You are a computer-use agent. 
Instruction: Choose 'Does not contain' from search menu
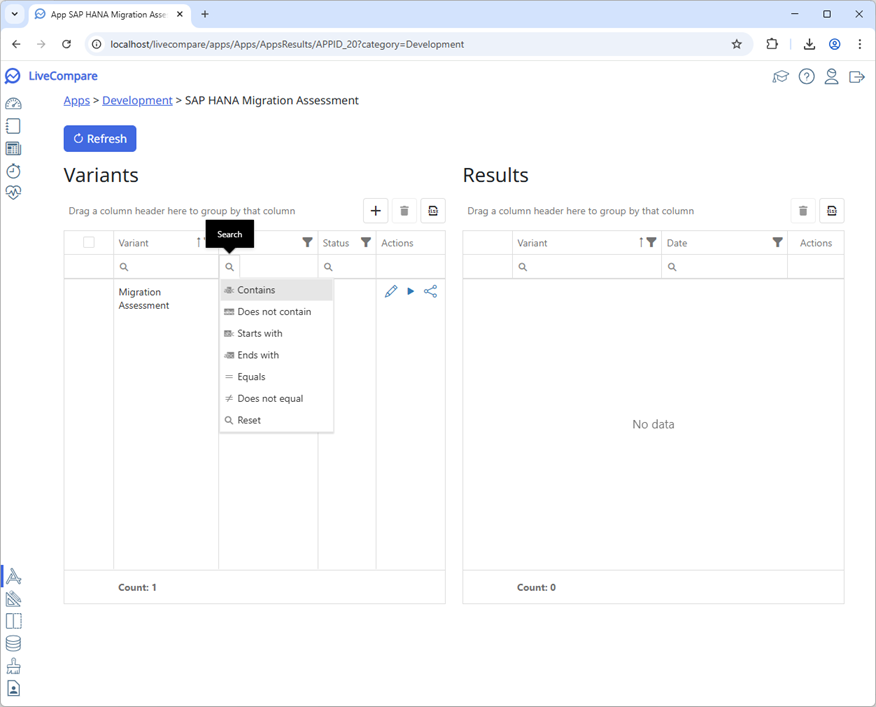click(x=274, y=312)
